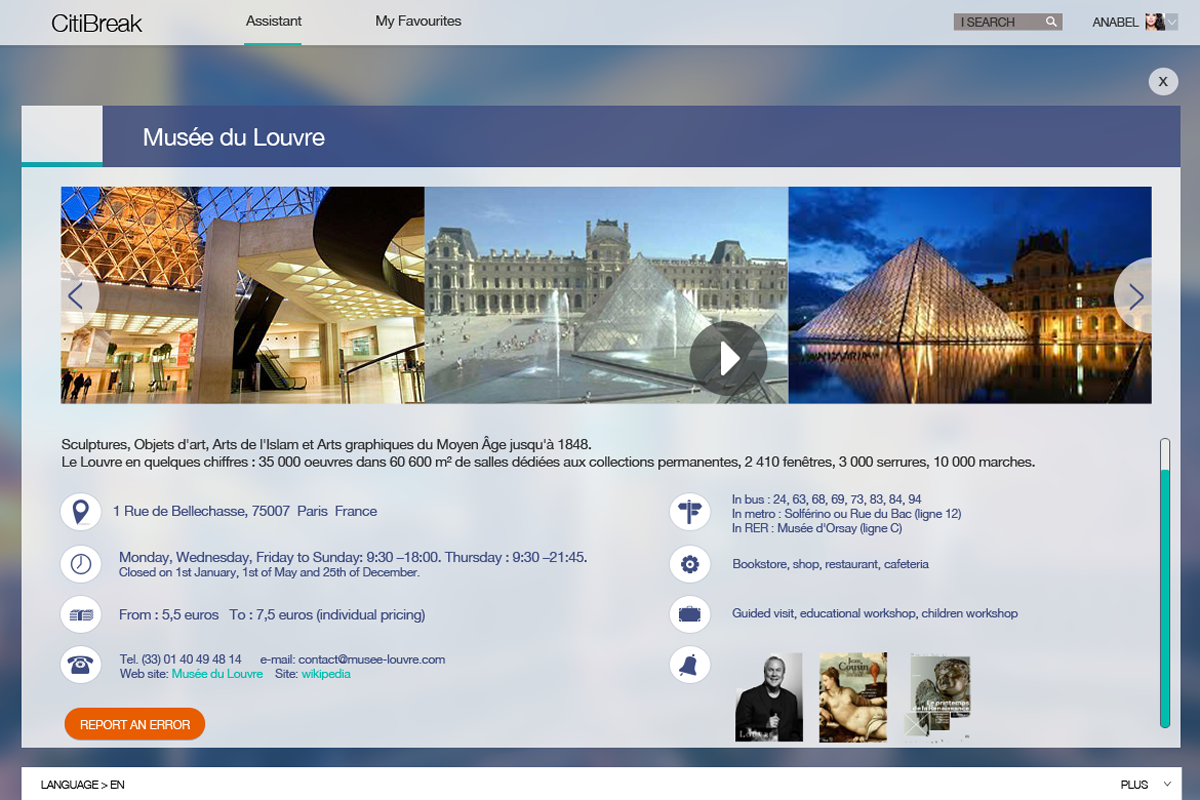Close the Musée du Louvre panel

tap(1163, 82)
